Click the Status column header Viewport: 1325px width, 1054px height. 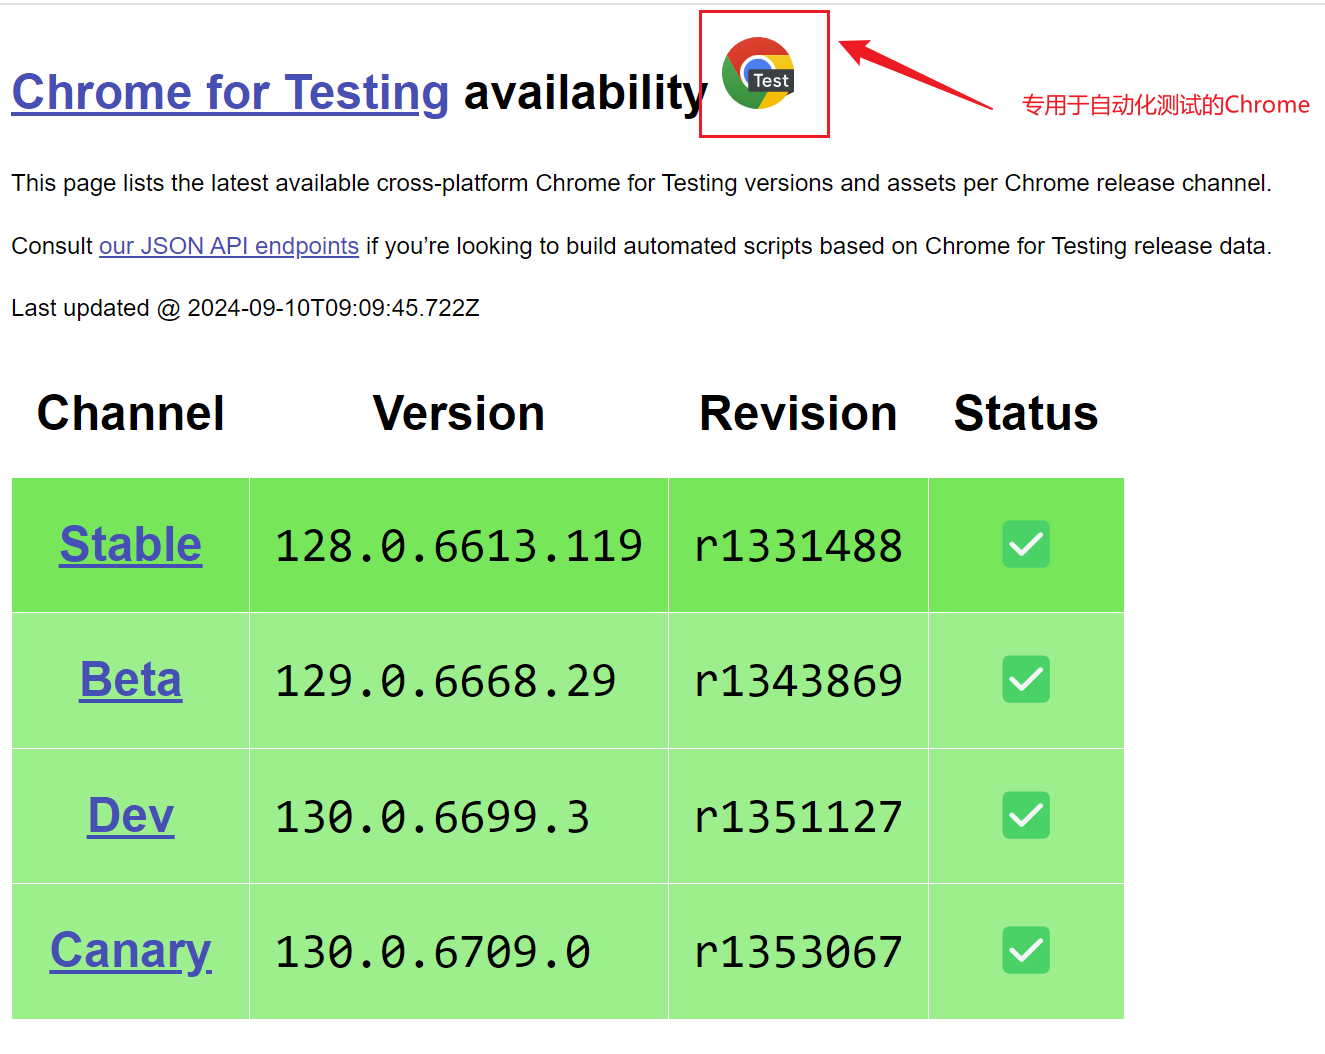(1026, 413)
